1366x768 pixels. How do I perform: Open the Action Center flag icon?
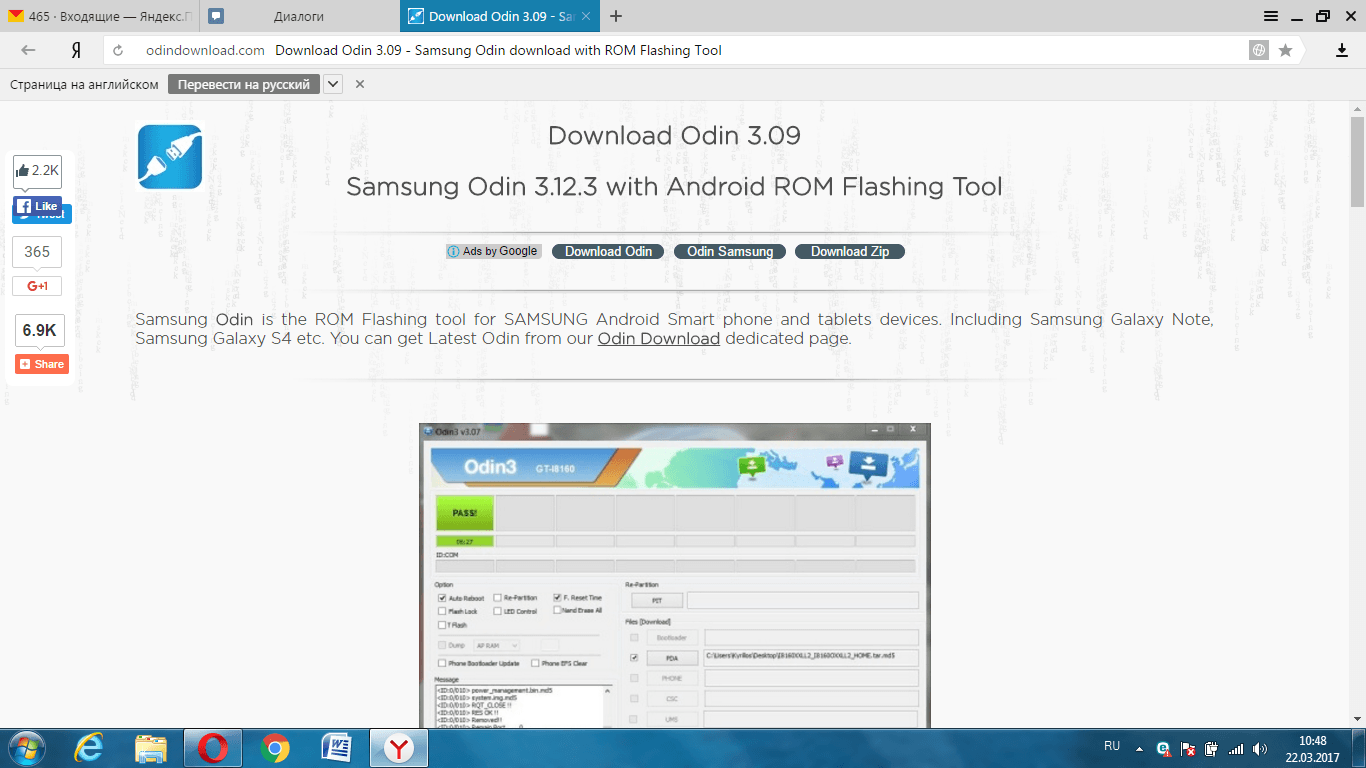coord(1188,748)
